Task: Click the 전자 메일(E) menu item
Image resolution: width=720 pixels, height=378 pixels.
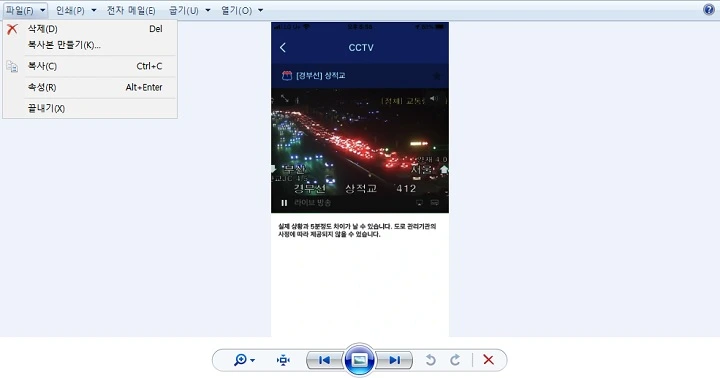Action: tap(131, 10)
